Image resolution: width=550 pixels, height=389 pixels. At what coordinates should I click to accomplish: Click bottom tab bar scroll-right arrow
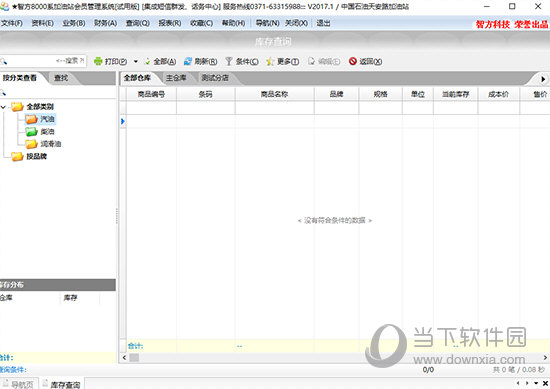point(527,383)
